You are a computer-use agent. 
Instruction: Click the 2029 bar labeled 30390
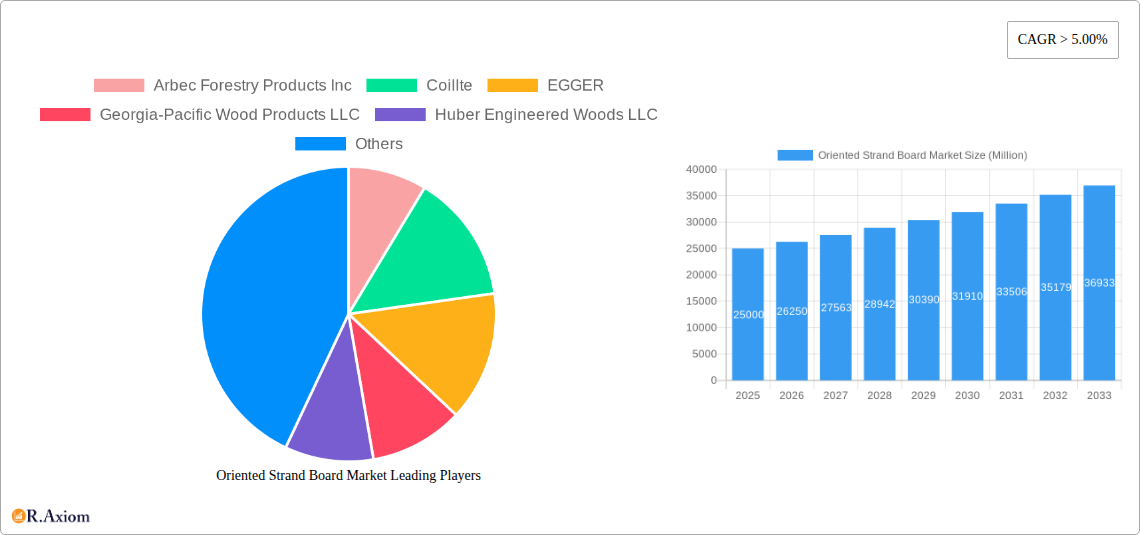[x=923, y=300]
